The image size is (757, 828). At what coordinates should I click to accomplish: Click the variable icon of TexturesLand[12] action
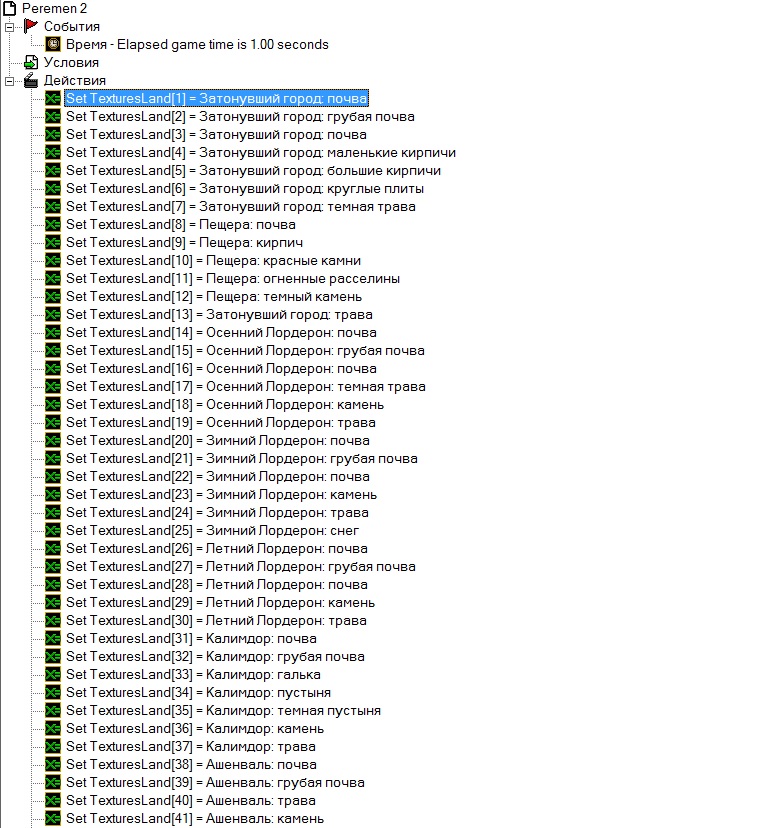(53, 296)
